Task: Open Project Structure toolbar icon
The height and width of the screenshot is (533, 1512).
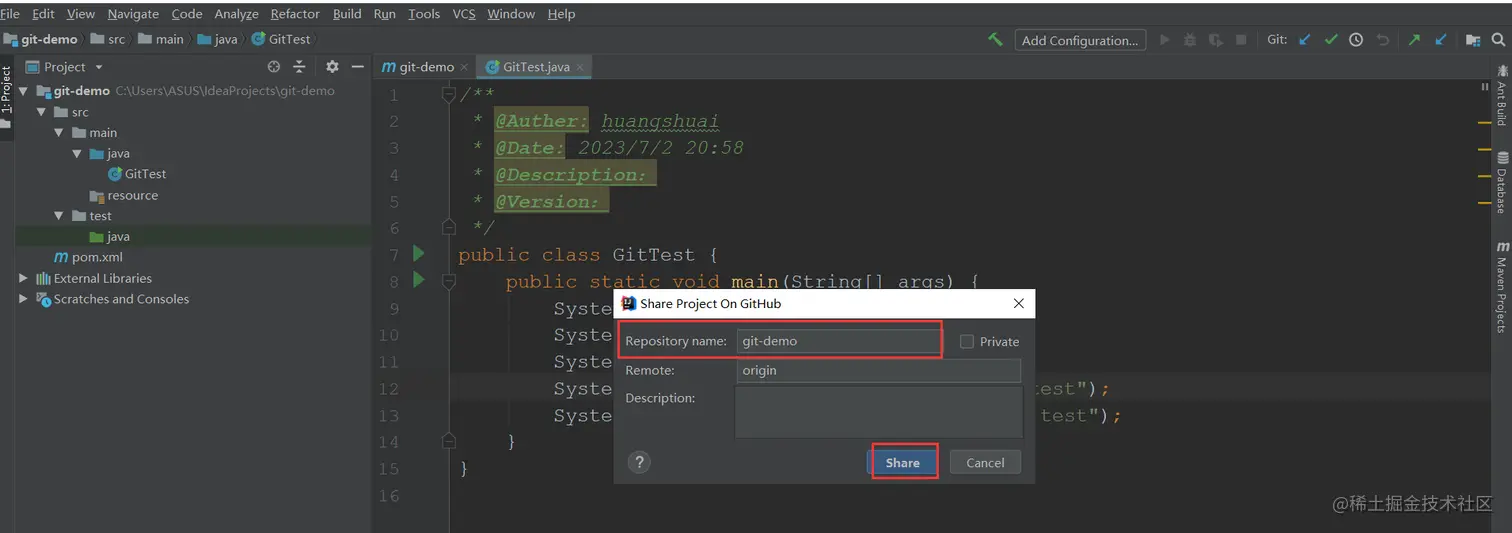Action: tap(1473, 40)
